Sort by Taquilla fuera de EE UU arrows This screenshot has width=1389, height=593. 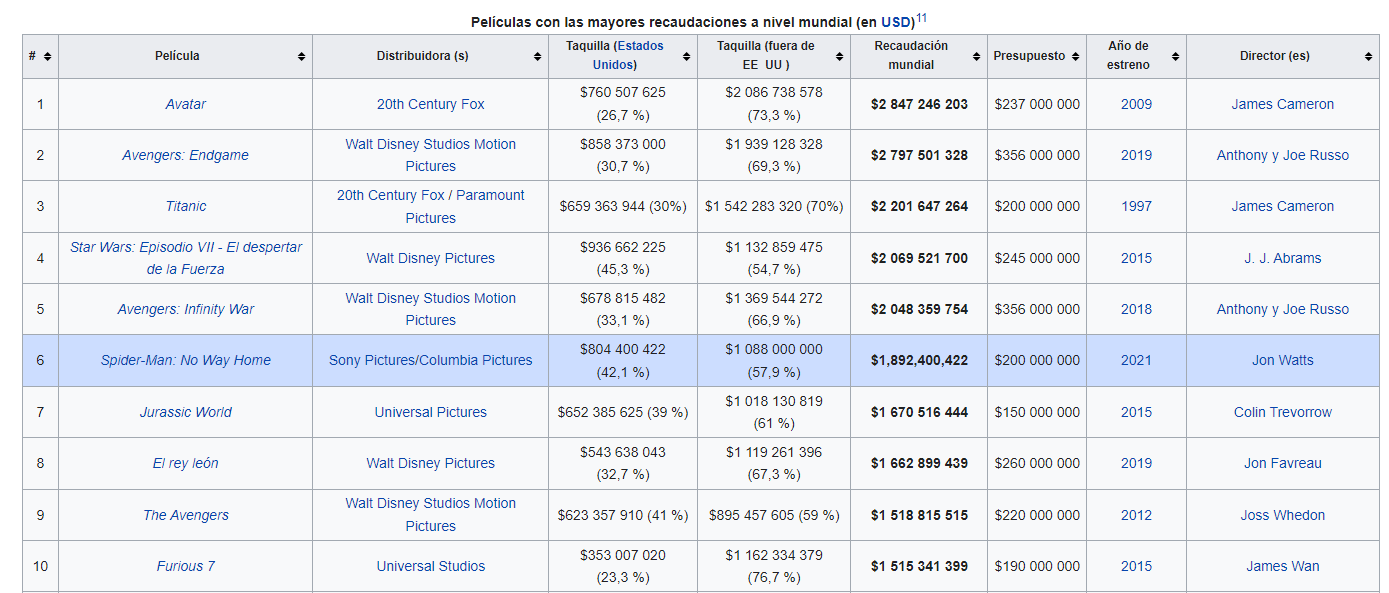840,56
